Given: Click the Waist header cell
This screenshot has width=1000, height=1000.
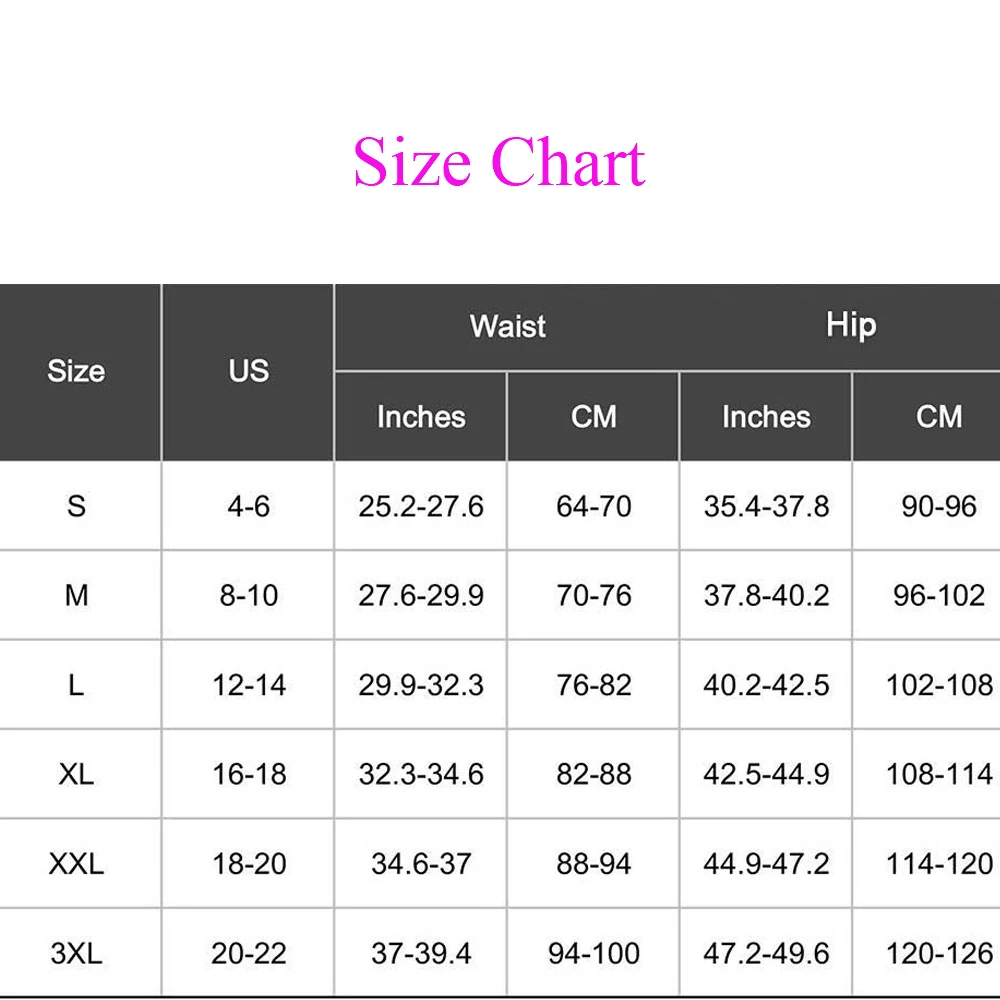Looking at the screenshot, I should pos(508,326).
